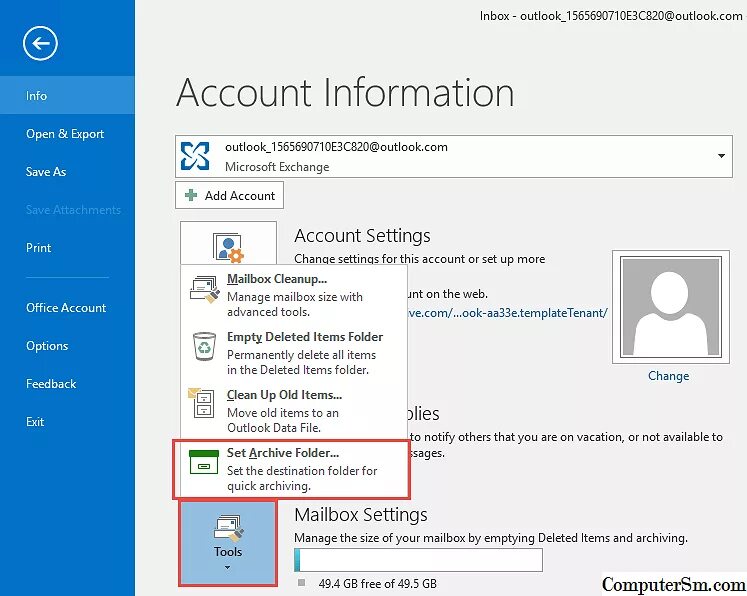The width and height of the screenshot is (747, 596).
Task: Click the recycle bin icon for Empty Deleted Items
Action: coord(204,346)
